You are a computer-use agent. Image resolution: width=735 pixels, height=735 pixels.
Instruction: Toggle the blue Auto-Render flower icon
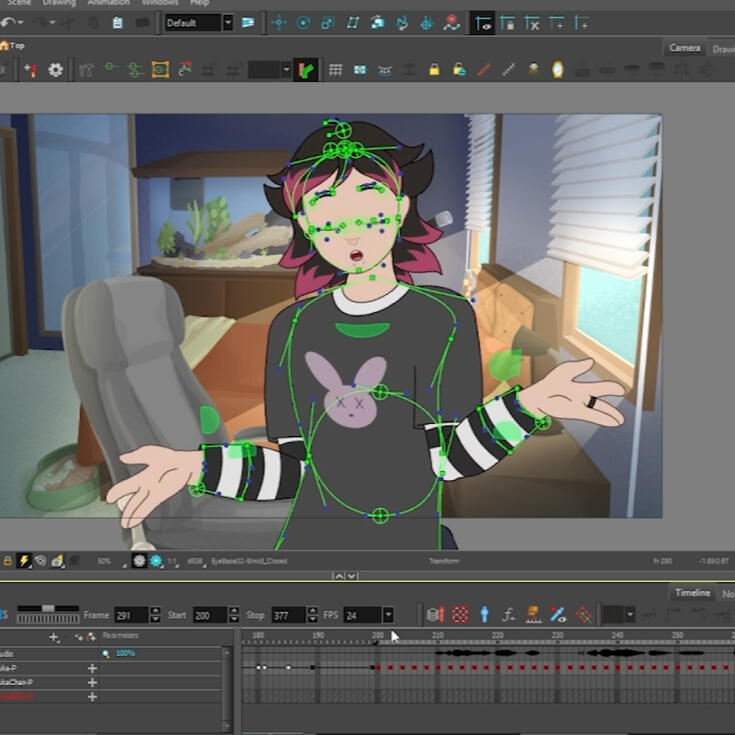[x=156, y=561]
